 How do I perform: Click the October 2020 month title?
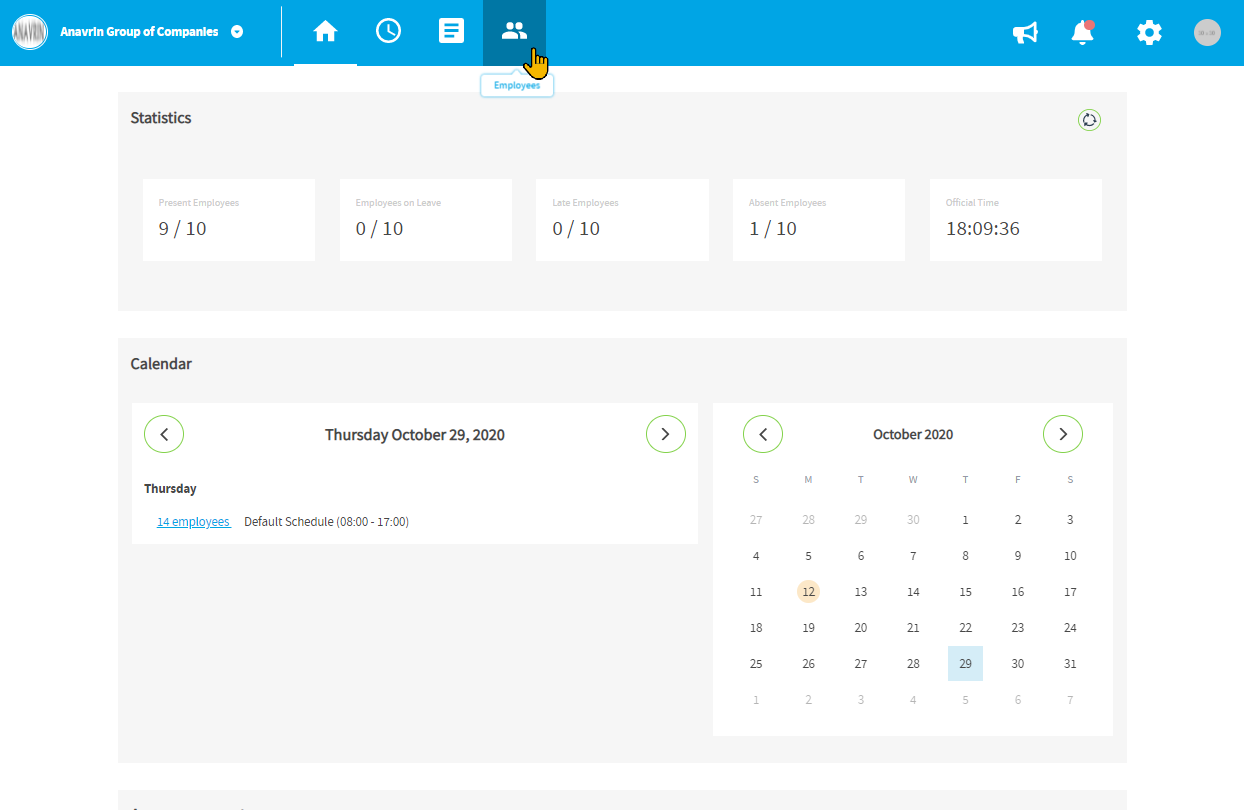point(913,435)
